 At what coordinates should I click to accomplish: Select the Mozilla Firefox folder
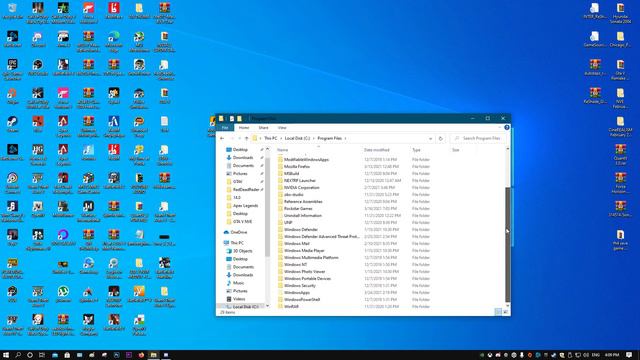click(x=297, y=167)
